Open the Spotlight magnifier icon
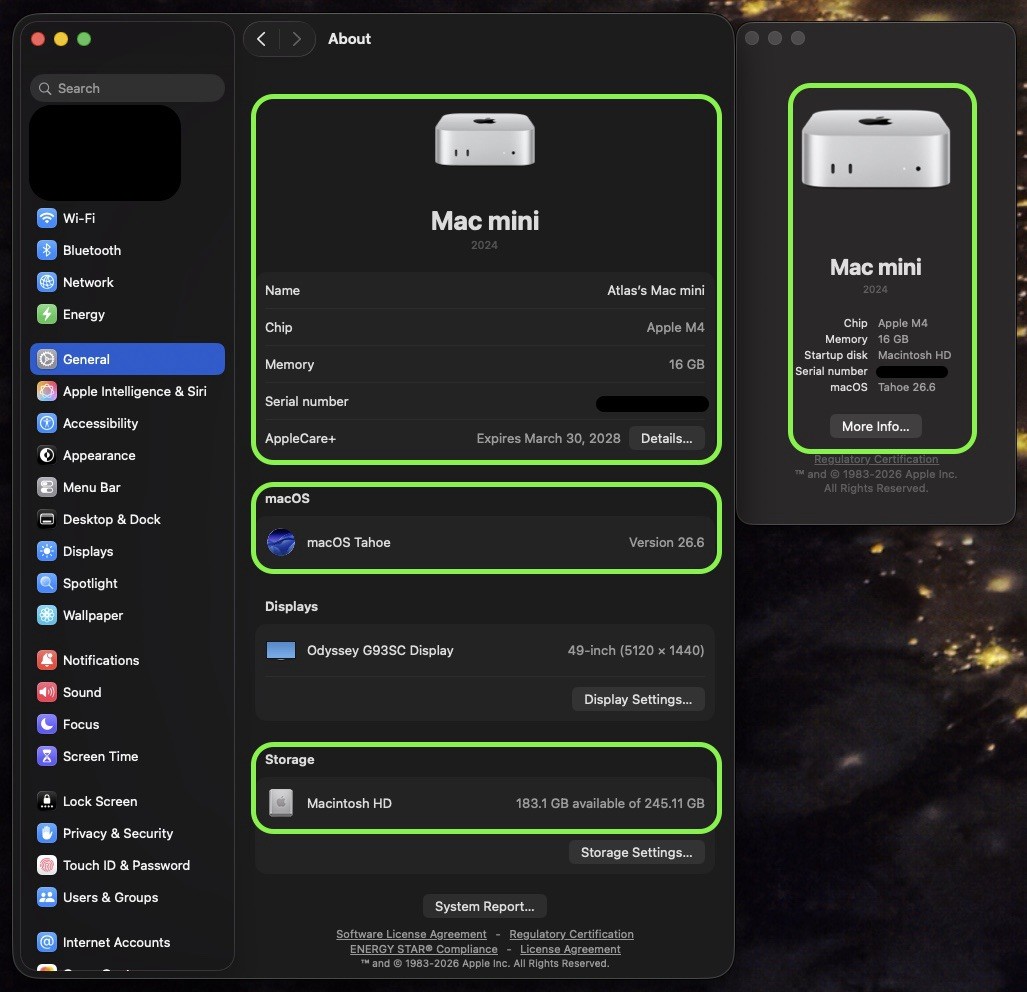This screenshot has height=992, width=1027. 47,583
